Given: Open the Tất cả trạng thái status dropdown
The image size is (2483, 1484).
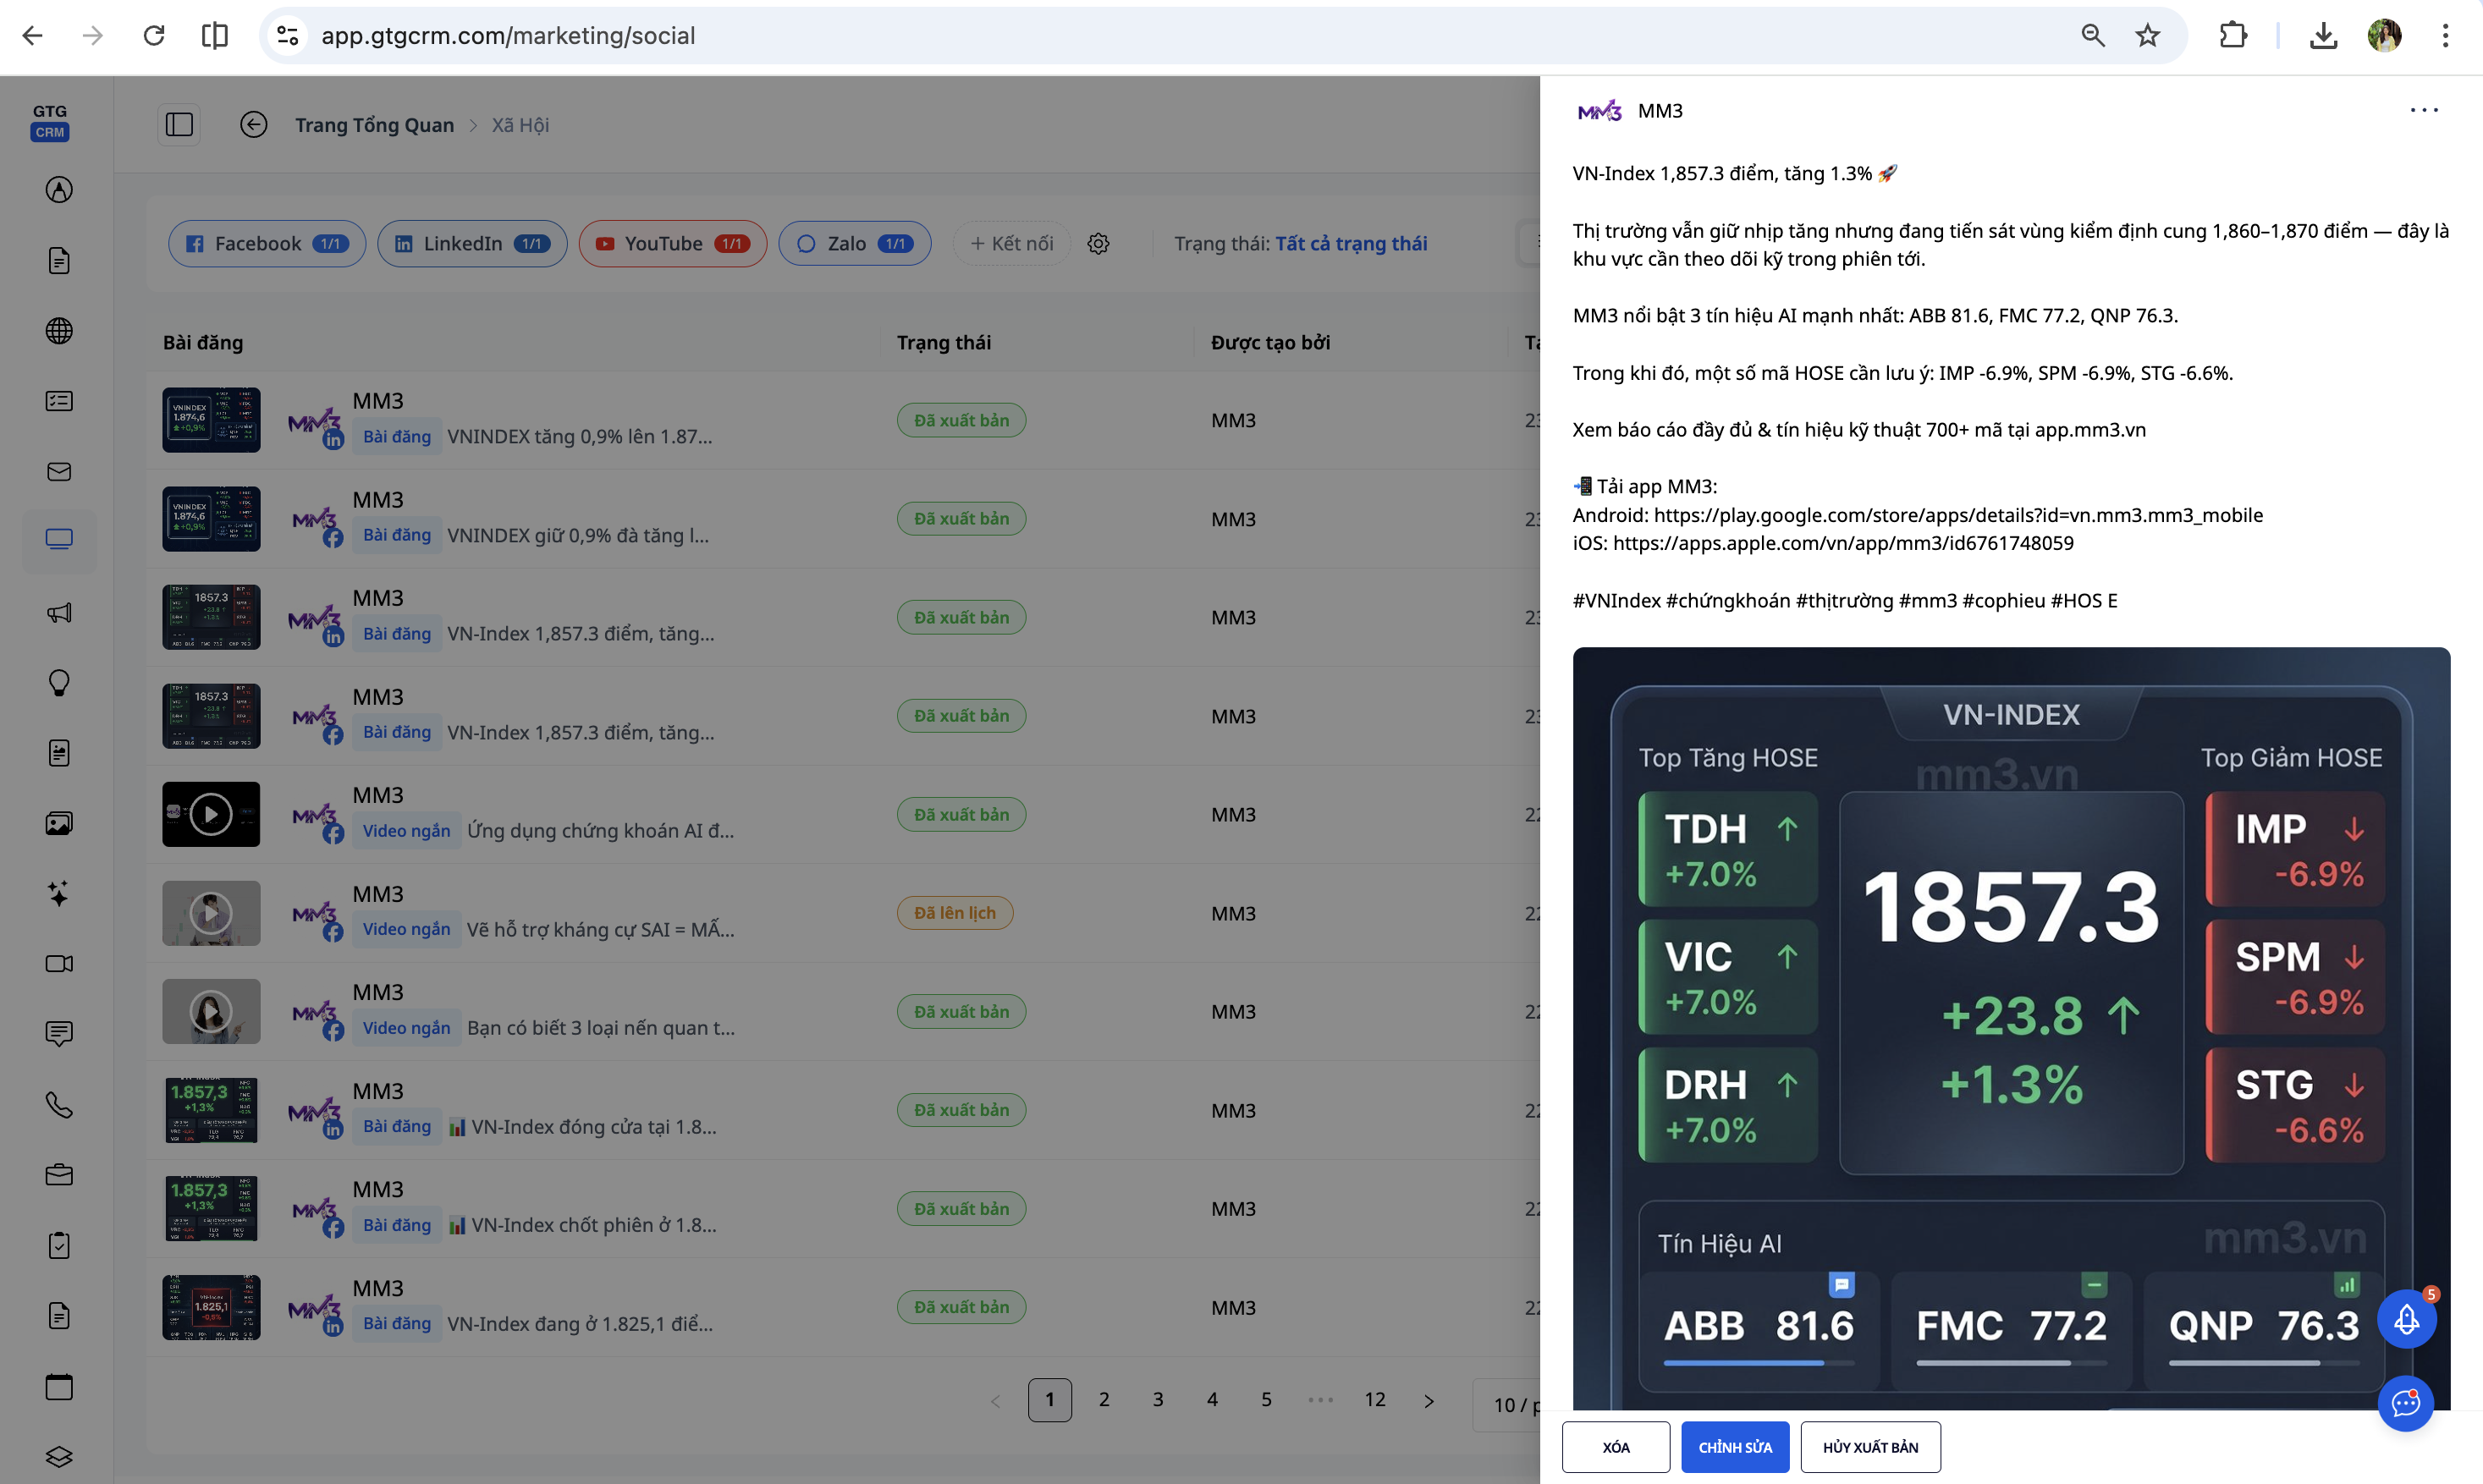Looking at the screenshot, I should [1350, 244].
